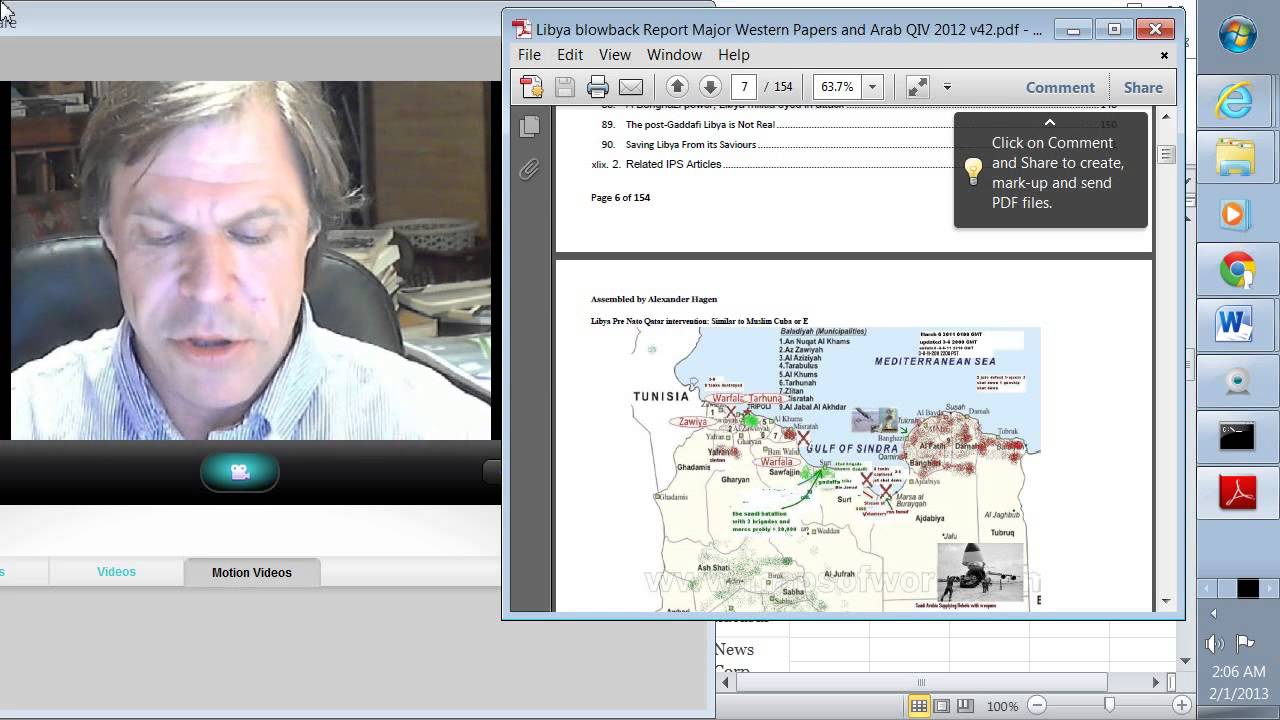The image size is (1280, 720).
Task: Click the Email envelope toolbar icon
Action: click(631, 87)
